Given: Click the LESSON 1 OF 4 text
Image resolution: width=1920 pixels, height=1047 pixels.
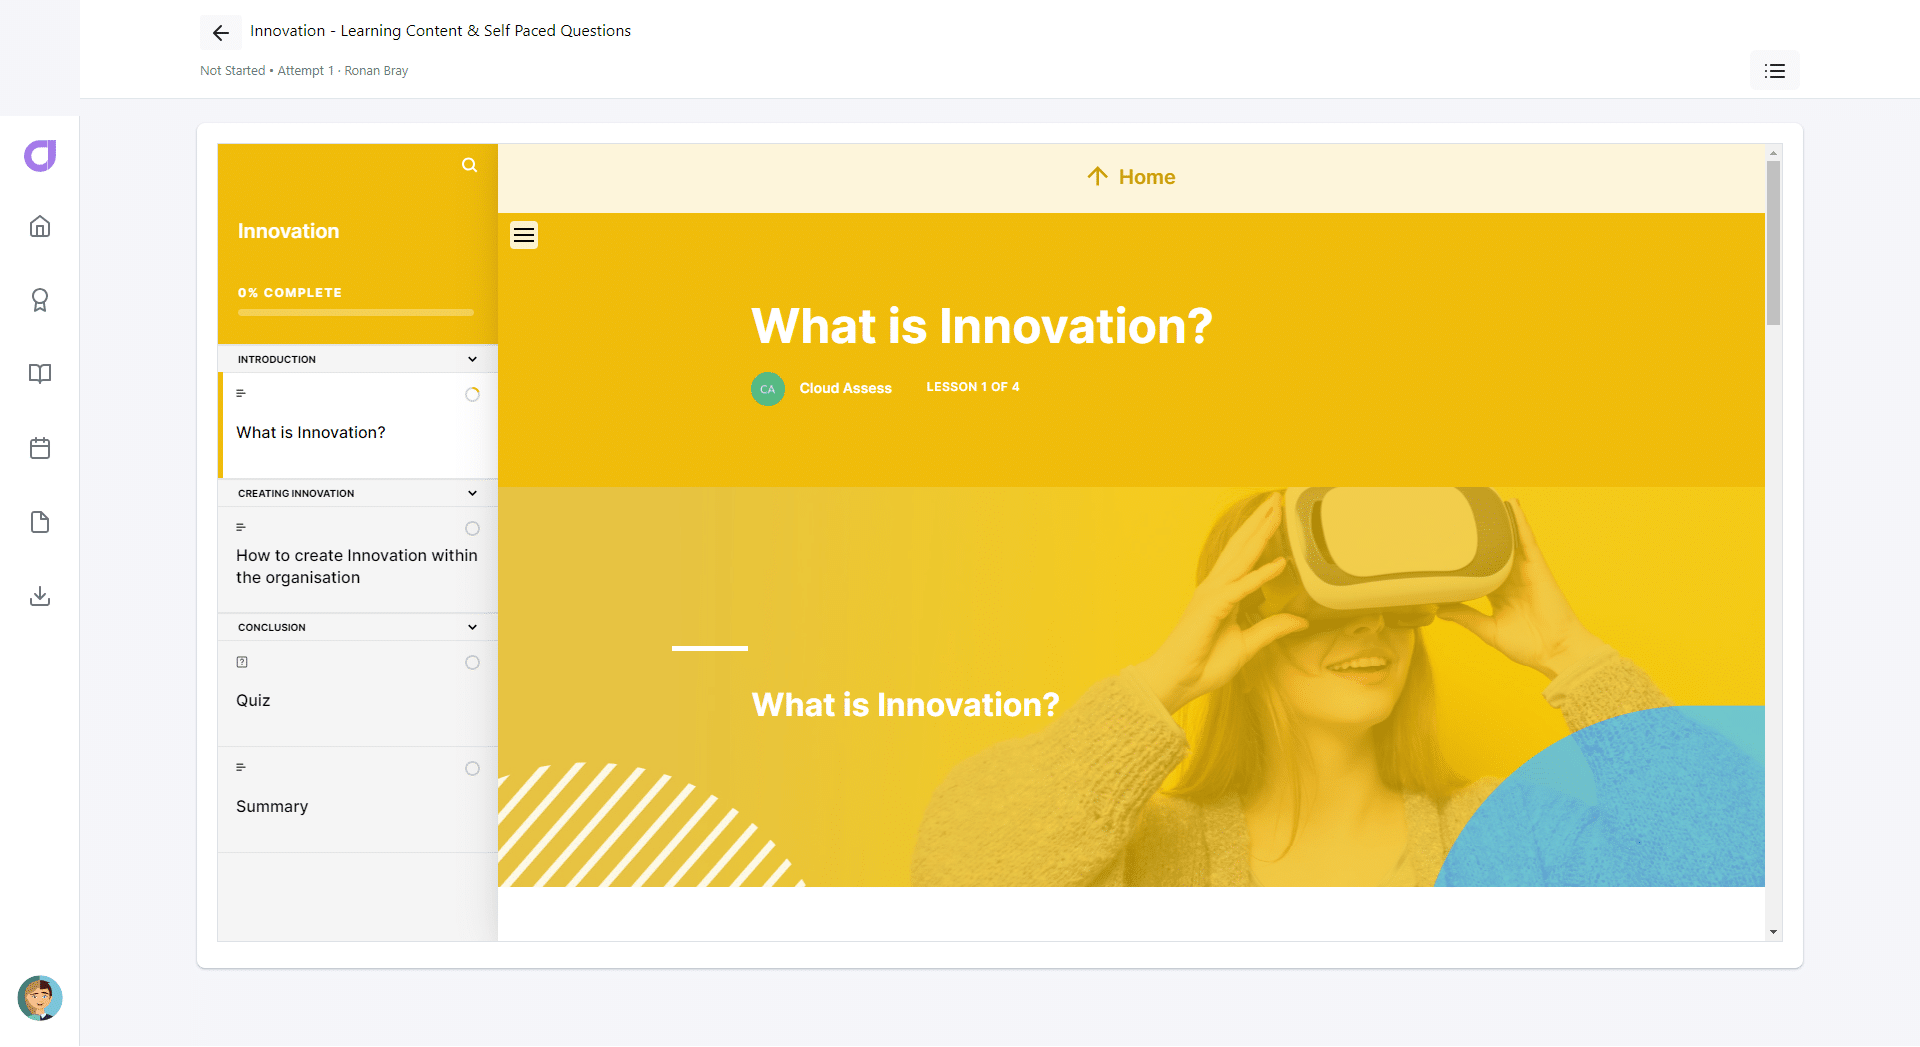Looking at the screenshot, I should [973, 387].
